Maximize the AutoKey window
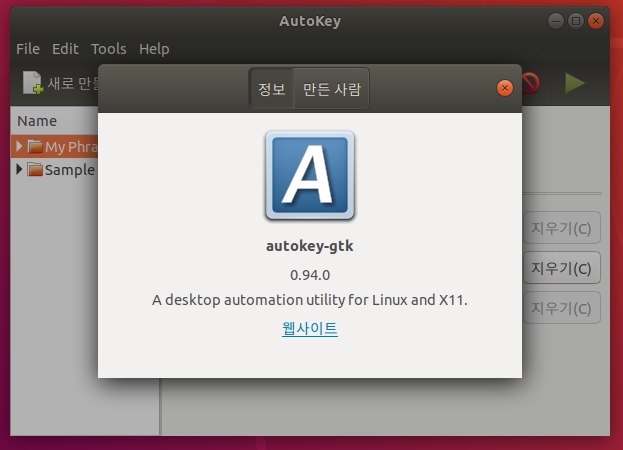623x450 pixels. tap(575, 21)
